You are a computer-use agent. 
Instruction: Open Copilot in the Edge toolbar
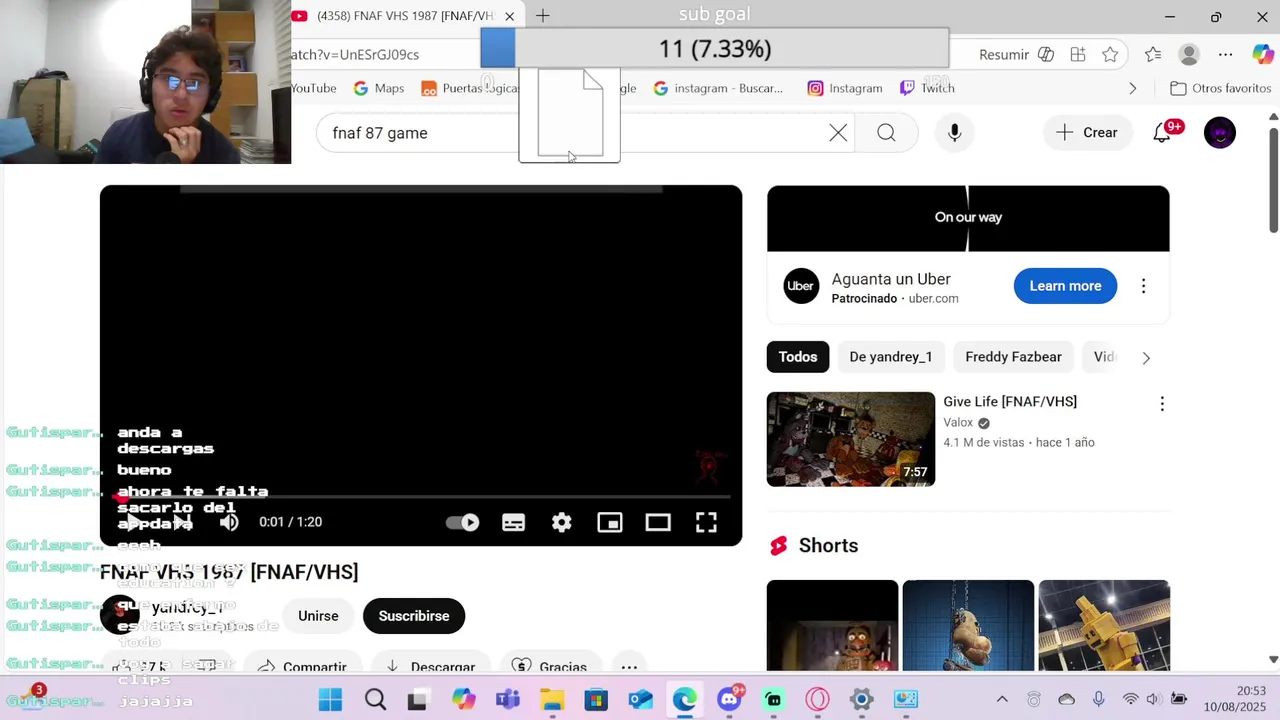1262,55
